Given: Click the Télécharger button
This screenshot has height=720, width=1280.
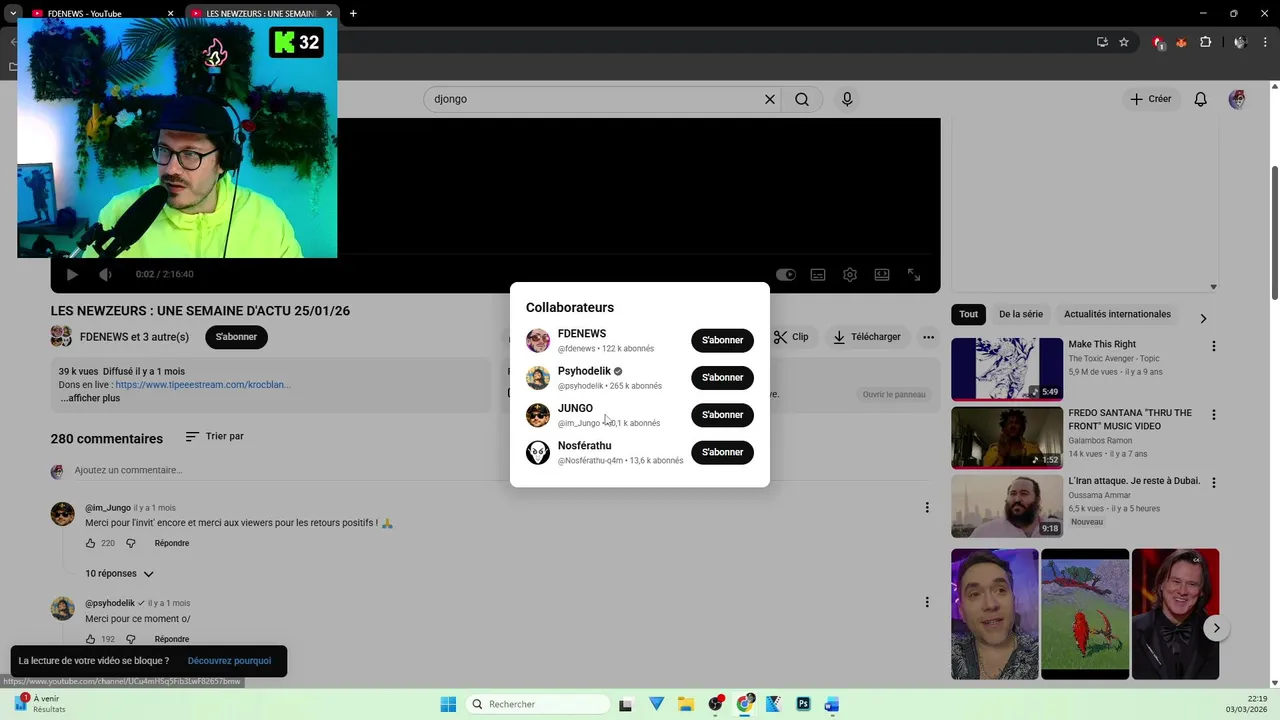Looking at the screenshot, I should click(x=867, y=337).
